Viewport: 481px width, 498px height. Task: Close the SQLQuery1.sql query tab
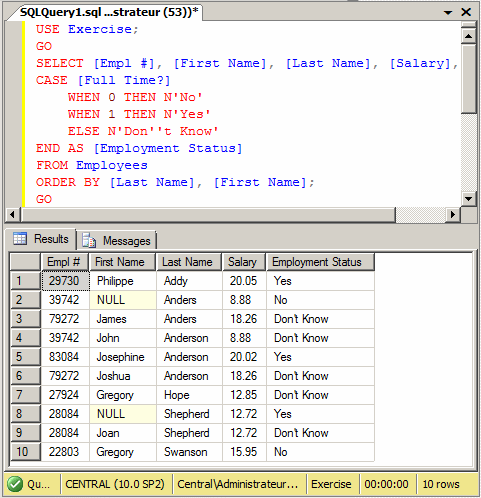coord(466,12)
